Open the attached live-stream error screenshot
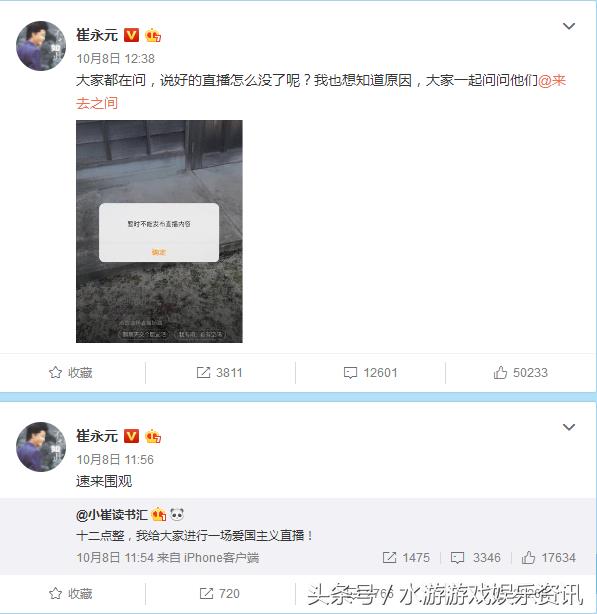This screenshot has width=597, height=614. point(159,231)
